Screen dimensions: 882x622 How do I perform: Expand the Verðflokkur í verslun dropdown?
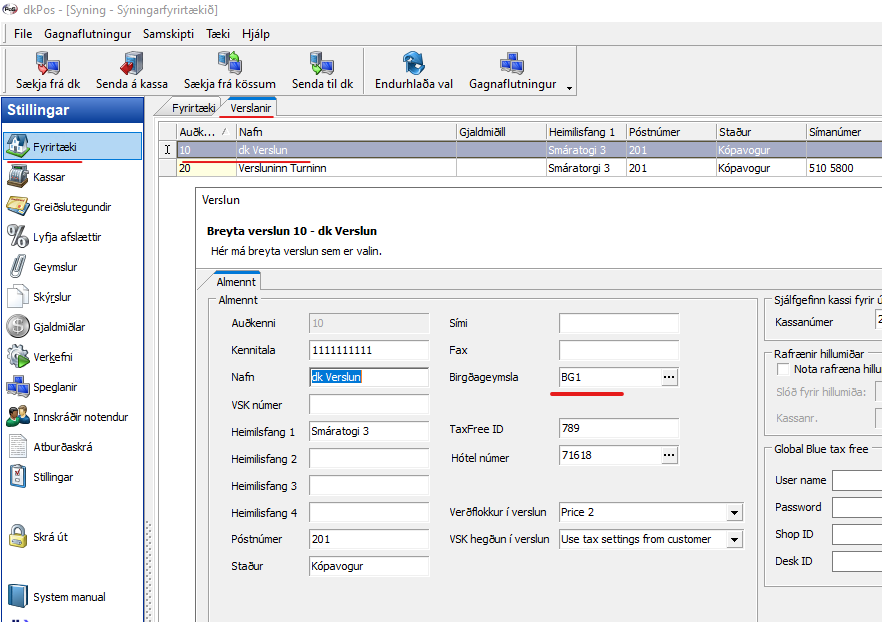pyautogui.click(x=735, y=512)
